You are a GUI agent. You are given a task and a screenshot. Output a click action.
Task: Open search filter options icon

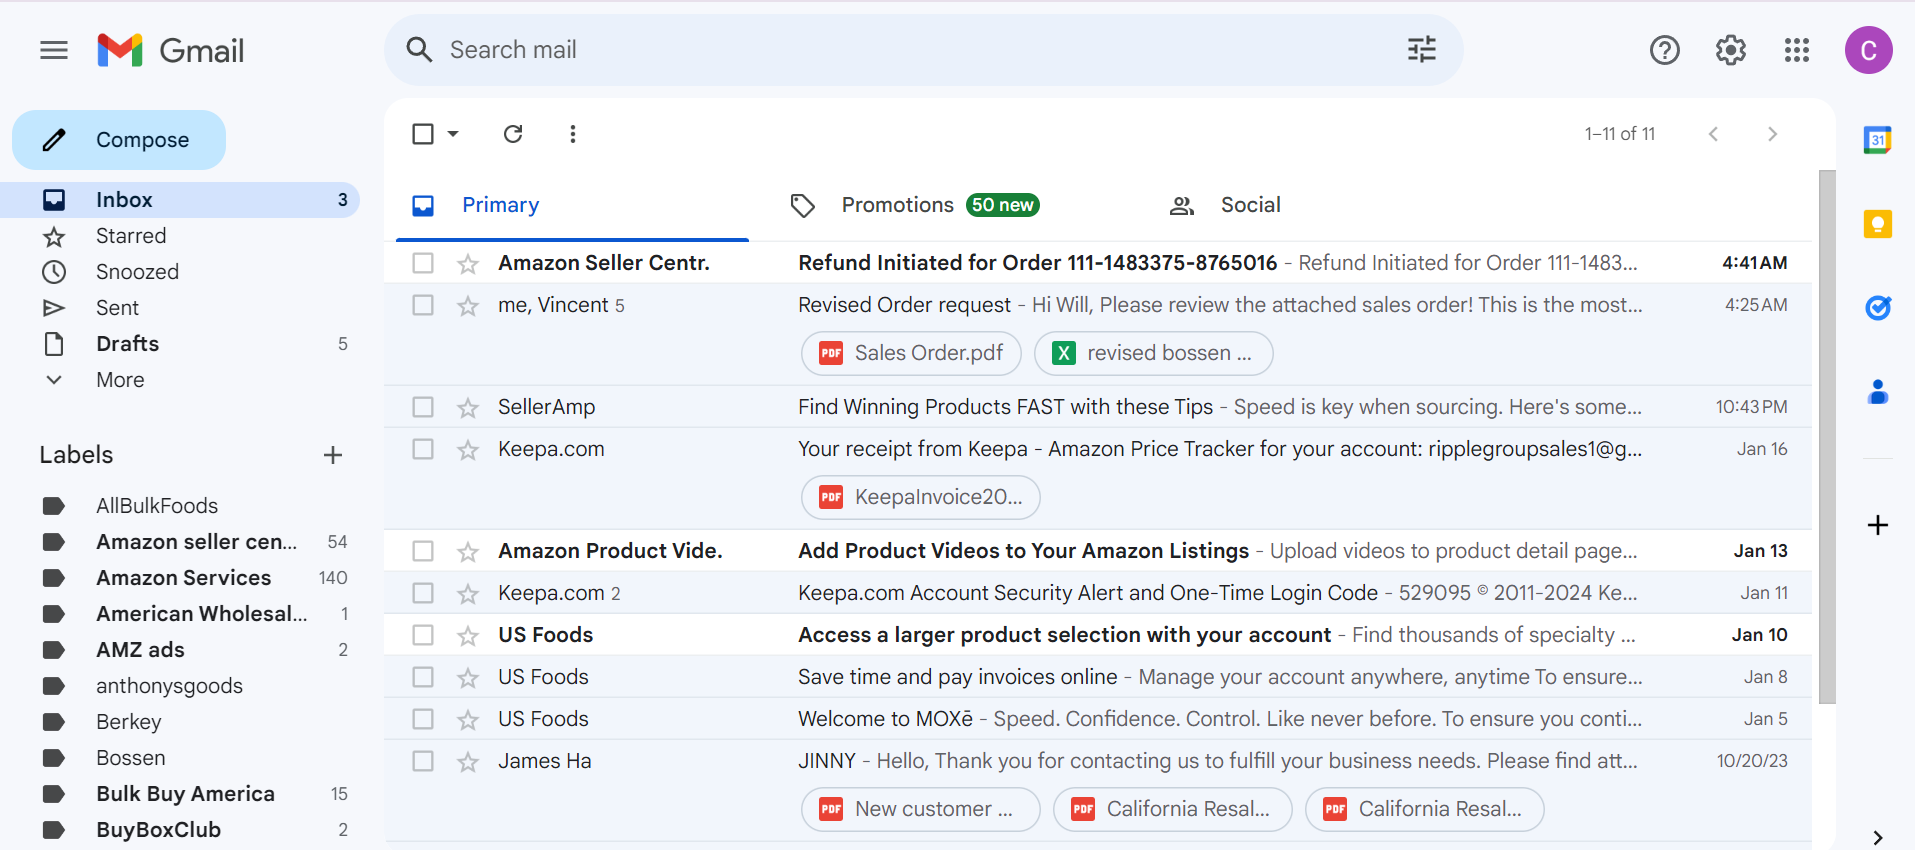1421,50
